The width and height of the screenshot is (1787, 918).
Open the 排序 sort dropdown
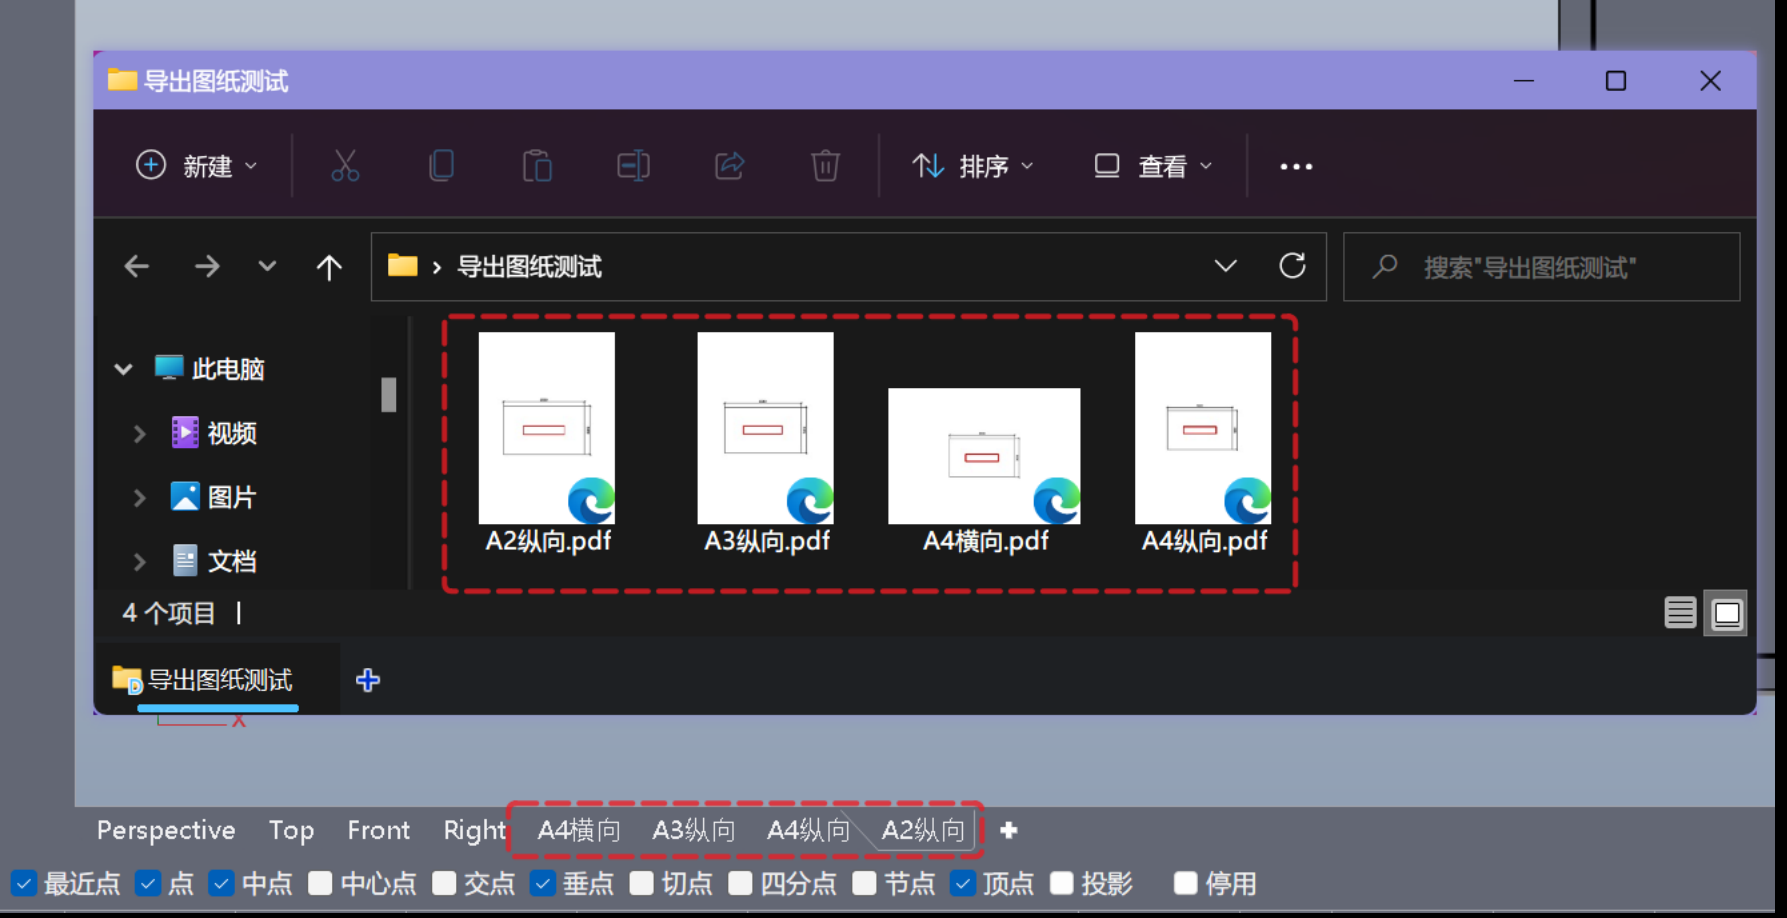973,166
